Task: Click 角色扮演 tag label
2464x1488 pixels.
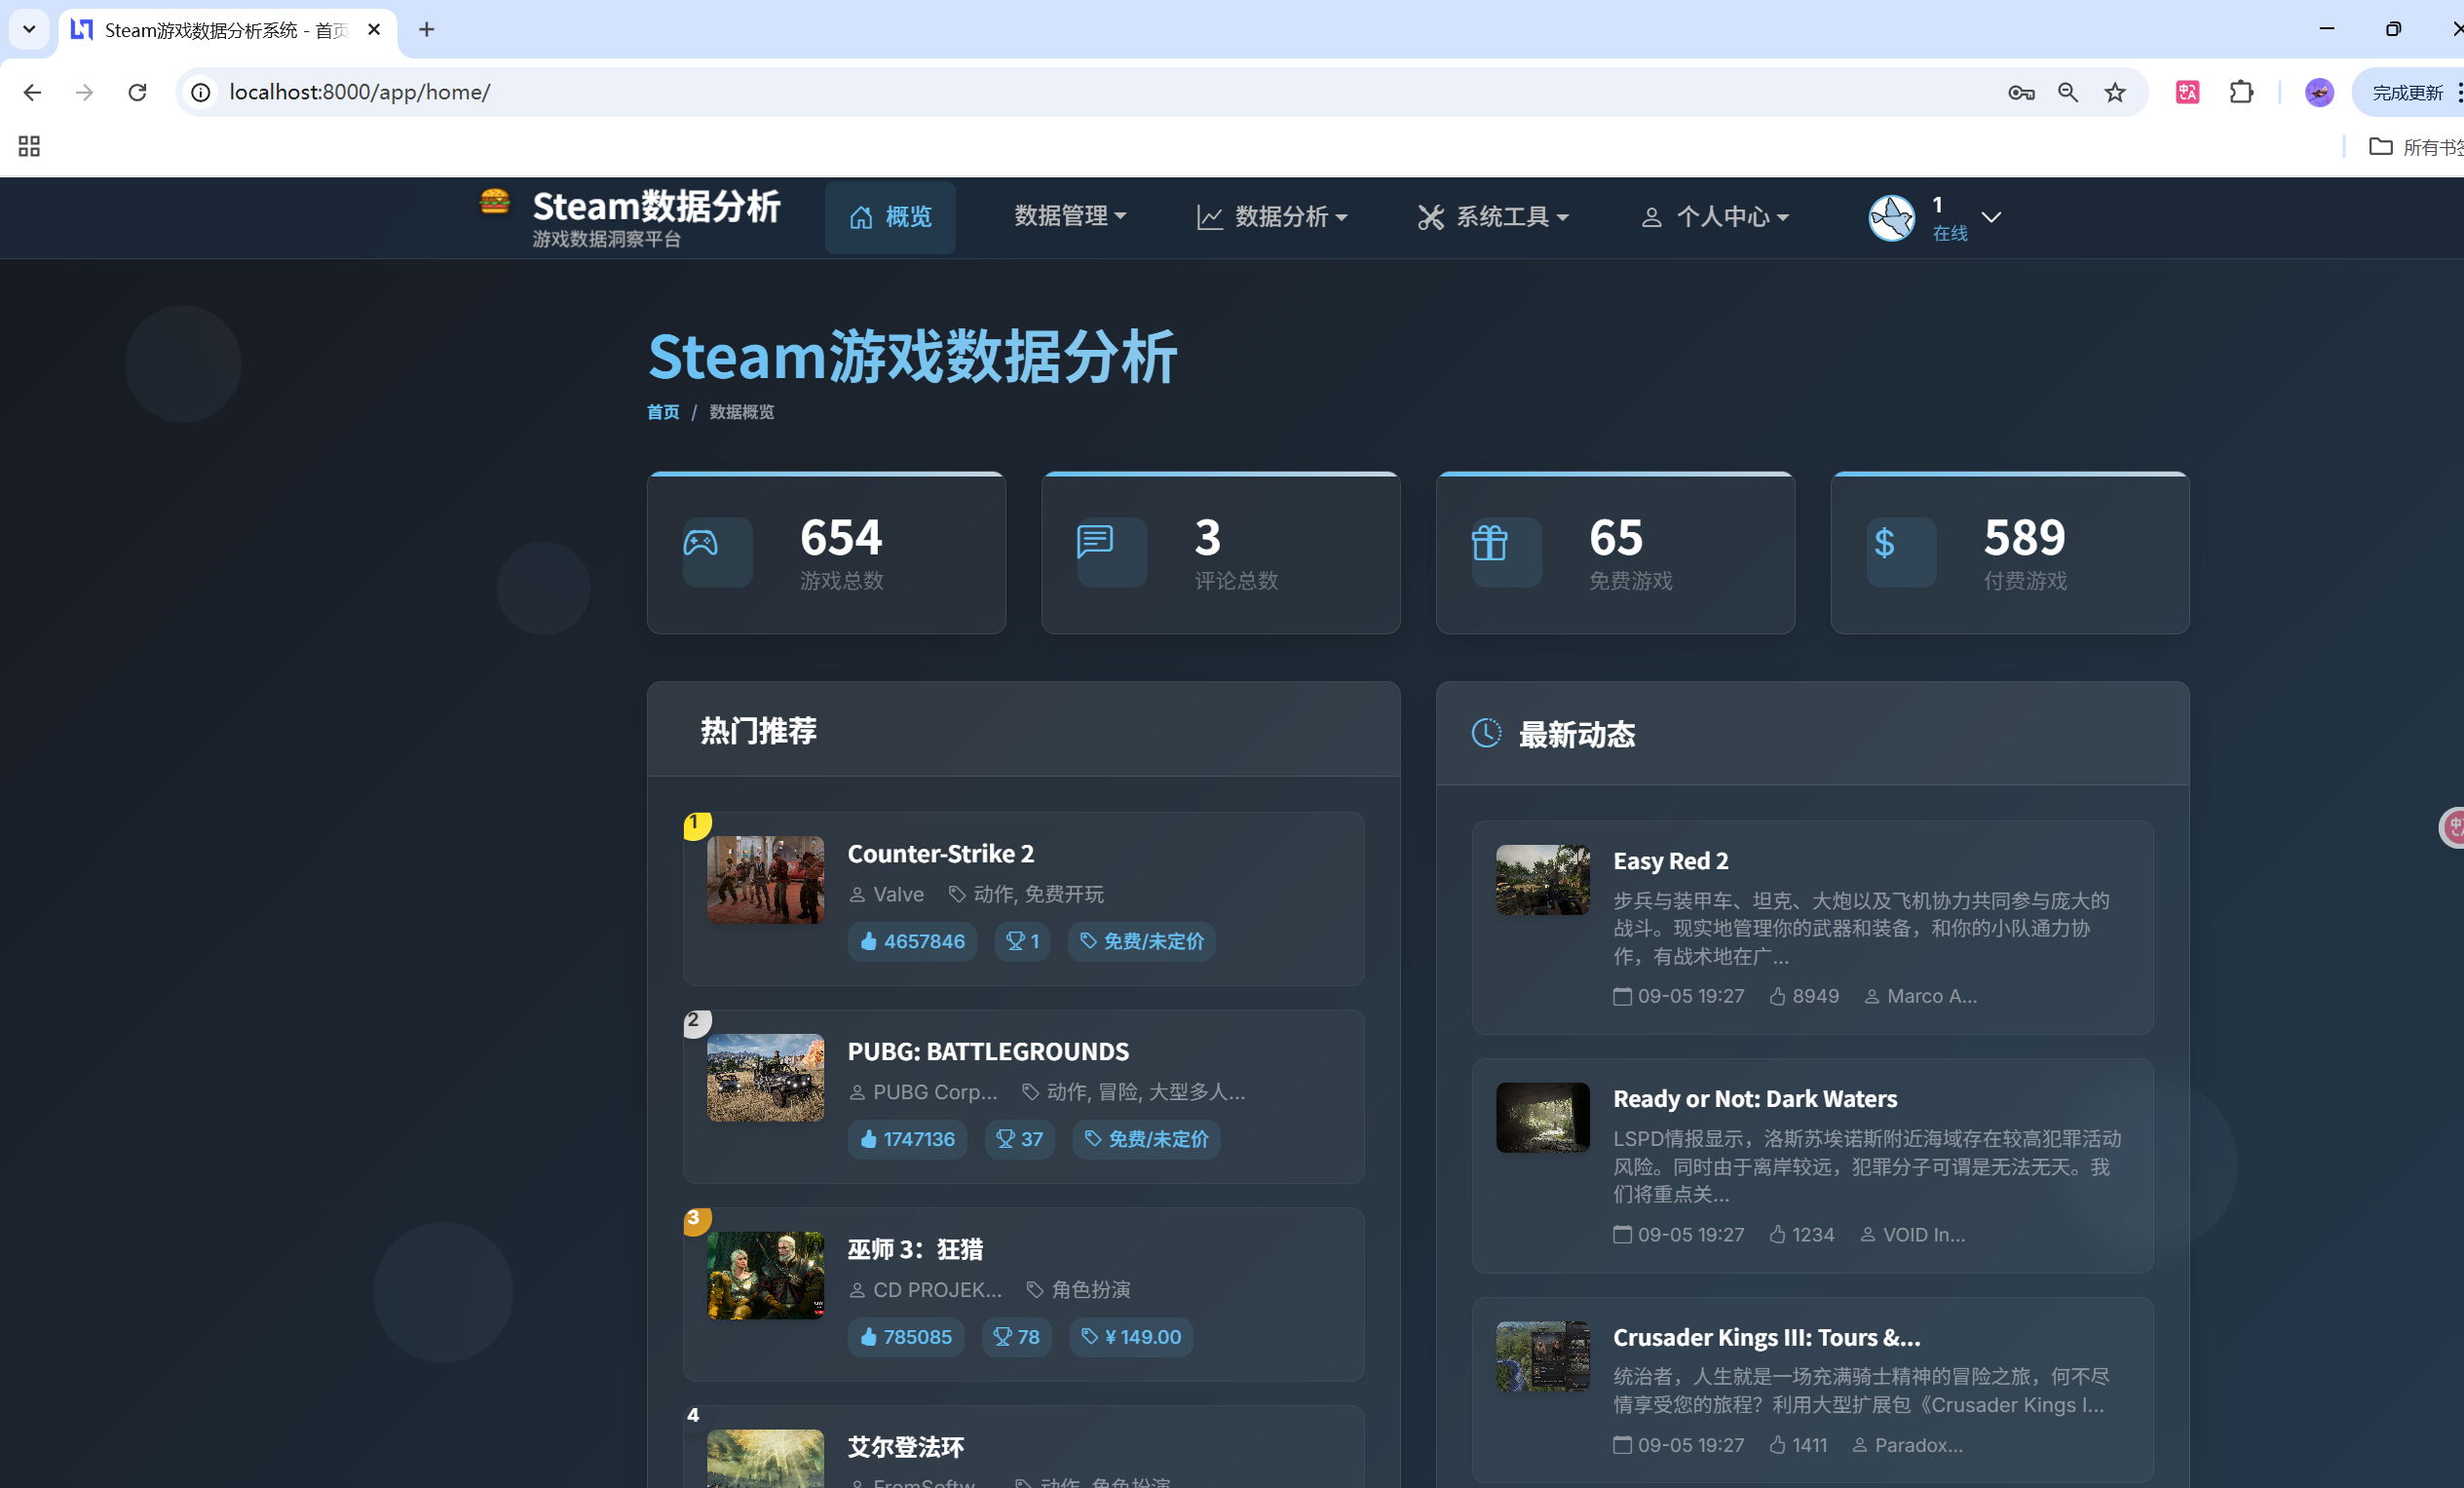Action: click(1079, 1291)
